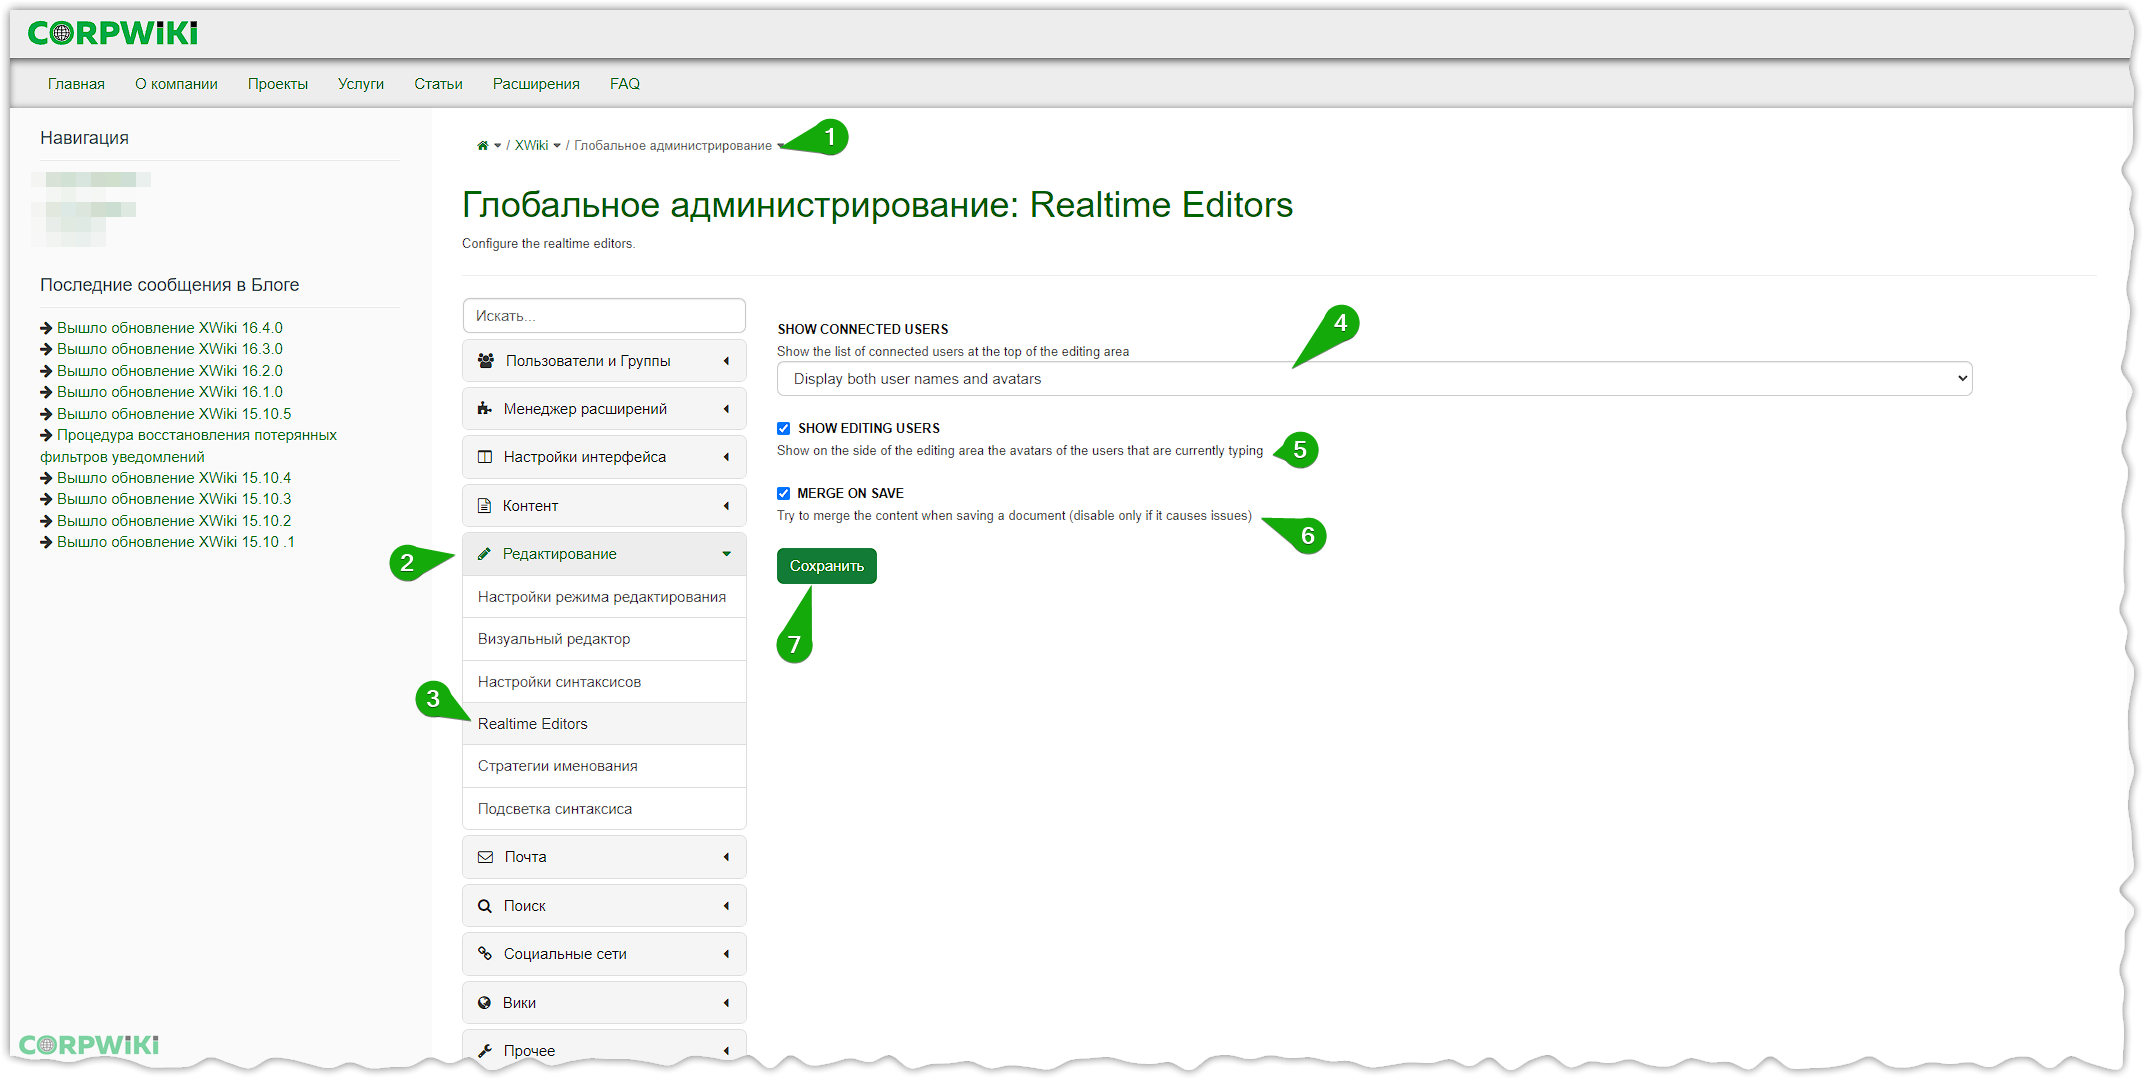Click wrench icon in Прочее section
2144x1080 pixels.
(485, 1051)
